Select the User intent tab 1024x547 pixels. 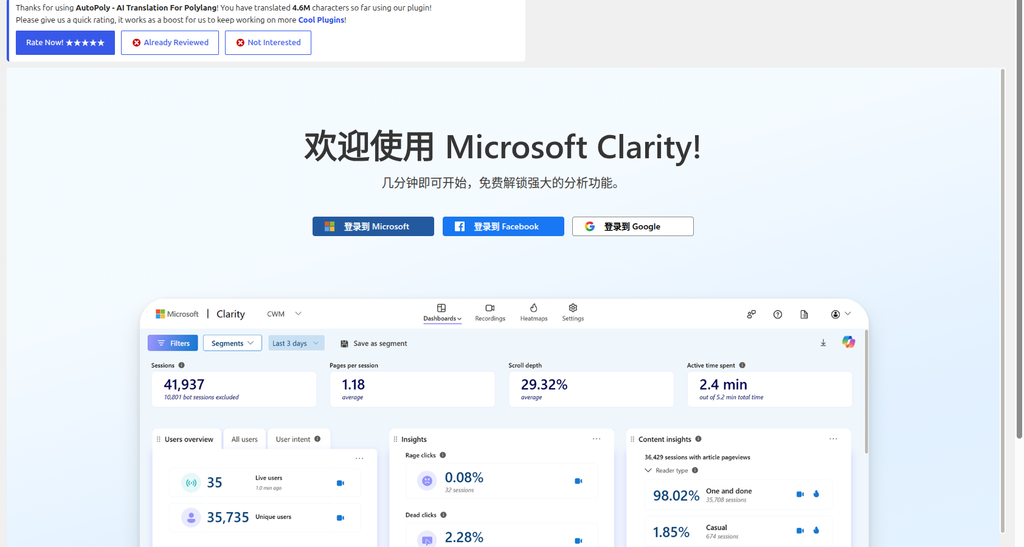(x=298, y=439)
